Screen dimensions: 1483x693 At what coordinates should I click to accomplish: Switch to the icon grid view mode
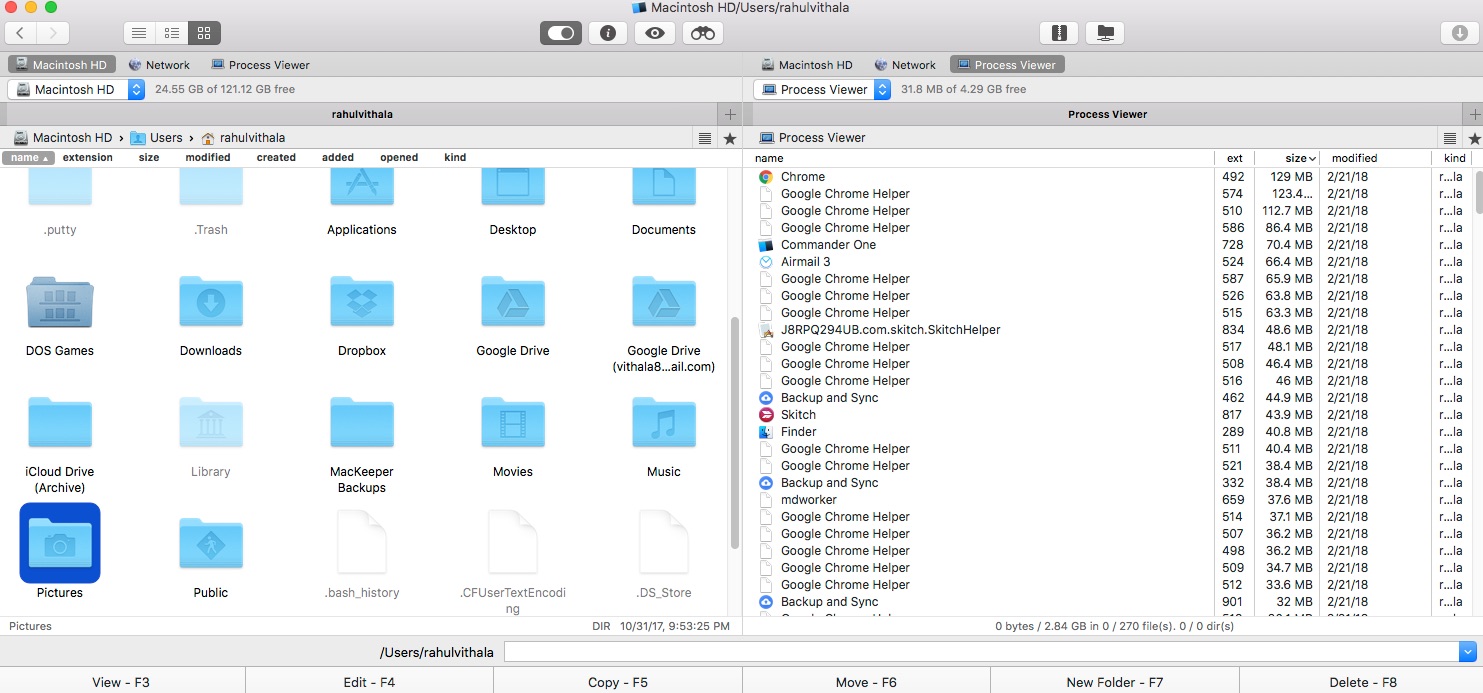(204, 33)
